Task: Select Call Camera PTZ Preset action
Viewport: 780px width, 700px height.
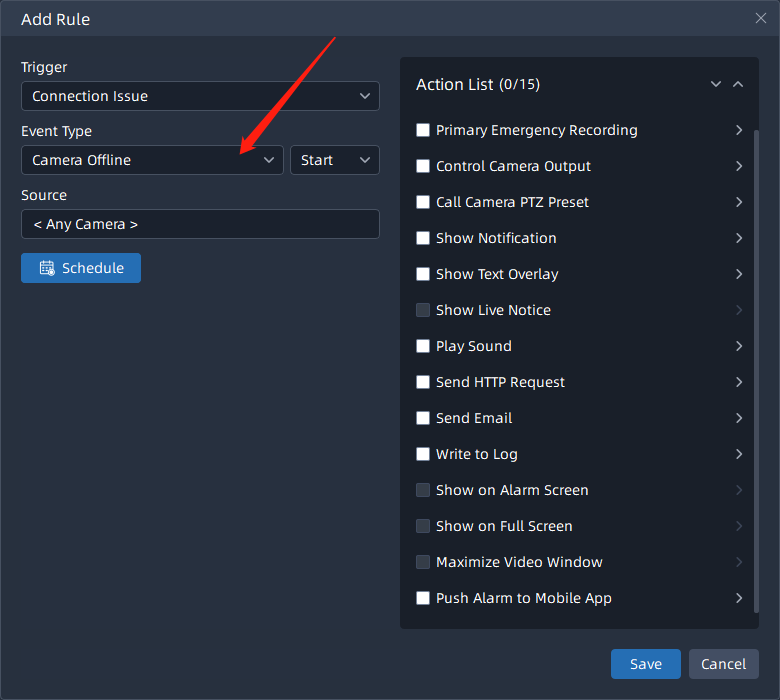Action: [x=423, y=202]
